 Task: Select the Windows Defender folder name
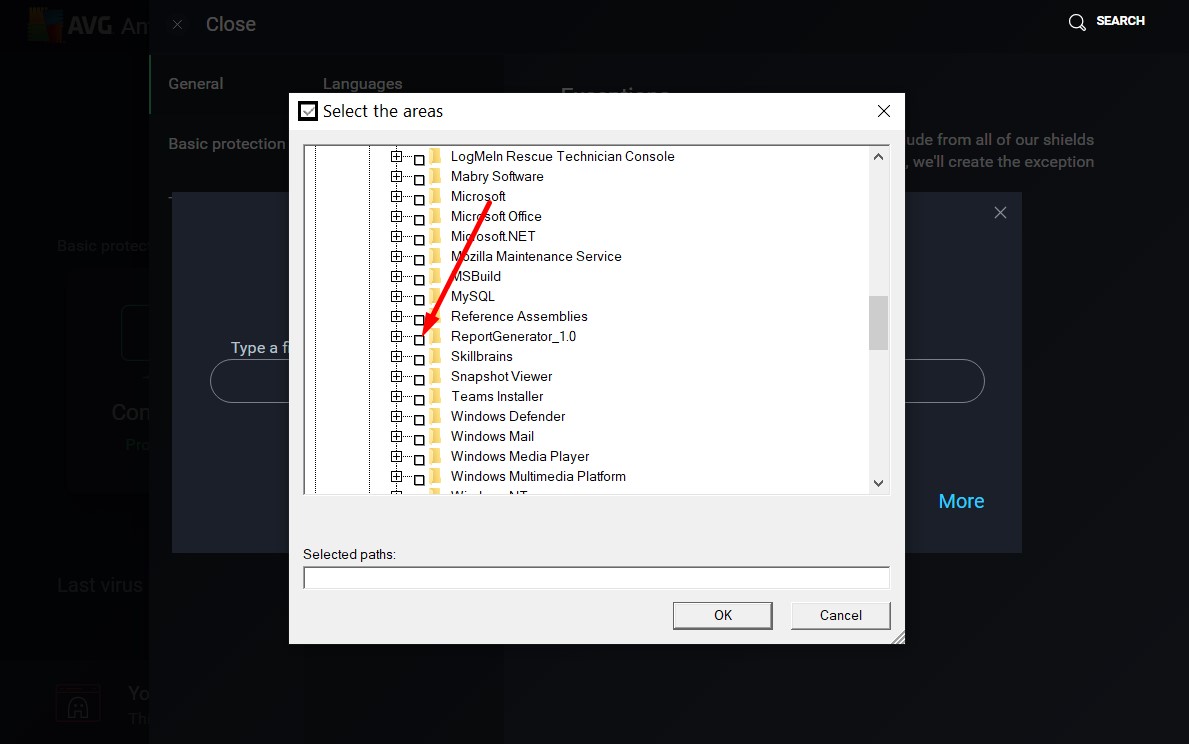coord(508,416)
